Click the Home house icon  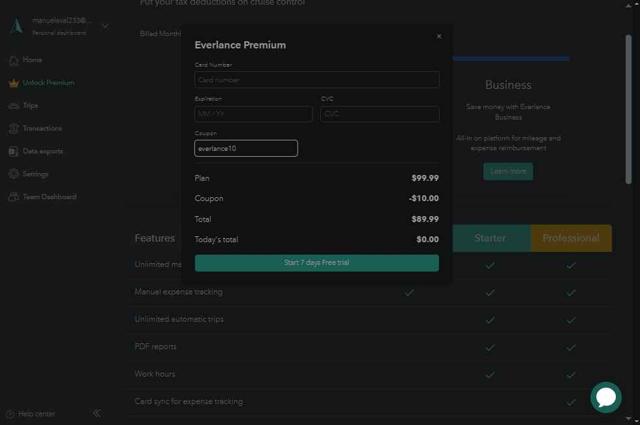14,60
